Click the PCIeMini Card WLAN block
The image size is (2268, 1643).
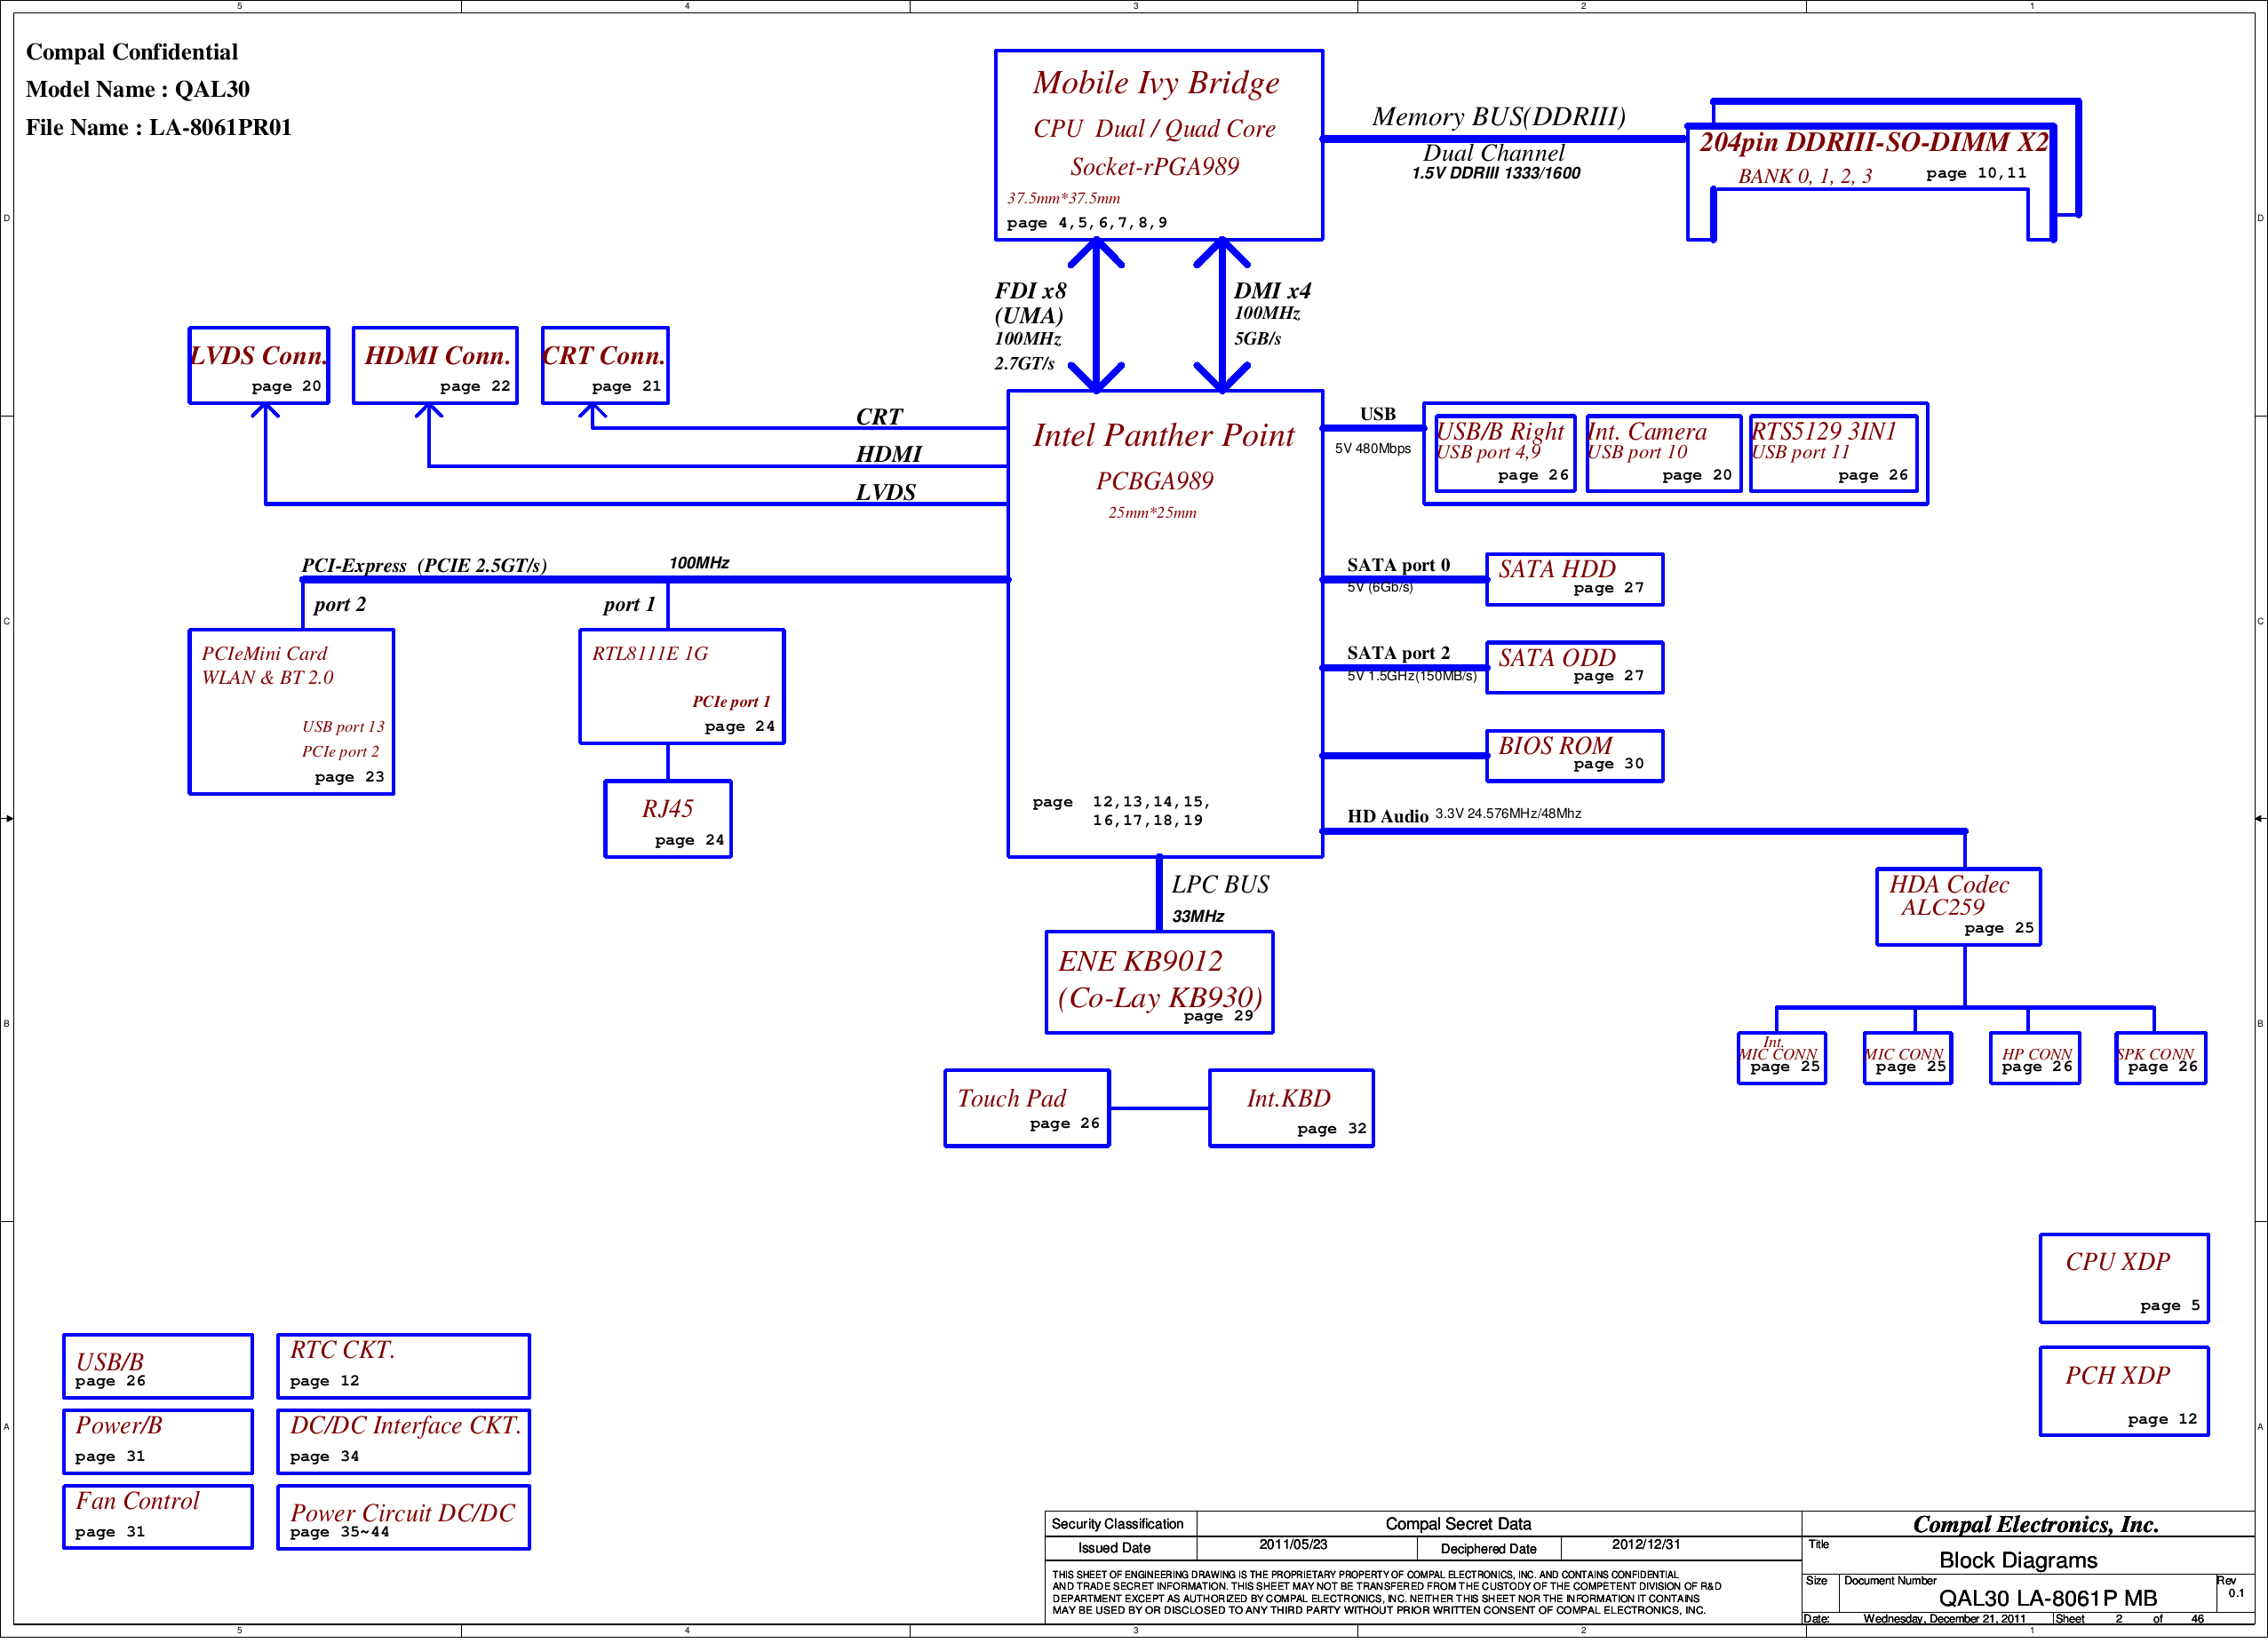(x=291, y=711)
